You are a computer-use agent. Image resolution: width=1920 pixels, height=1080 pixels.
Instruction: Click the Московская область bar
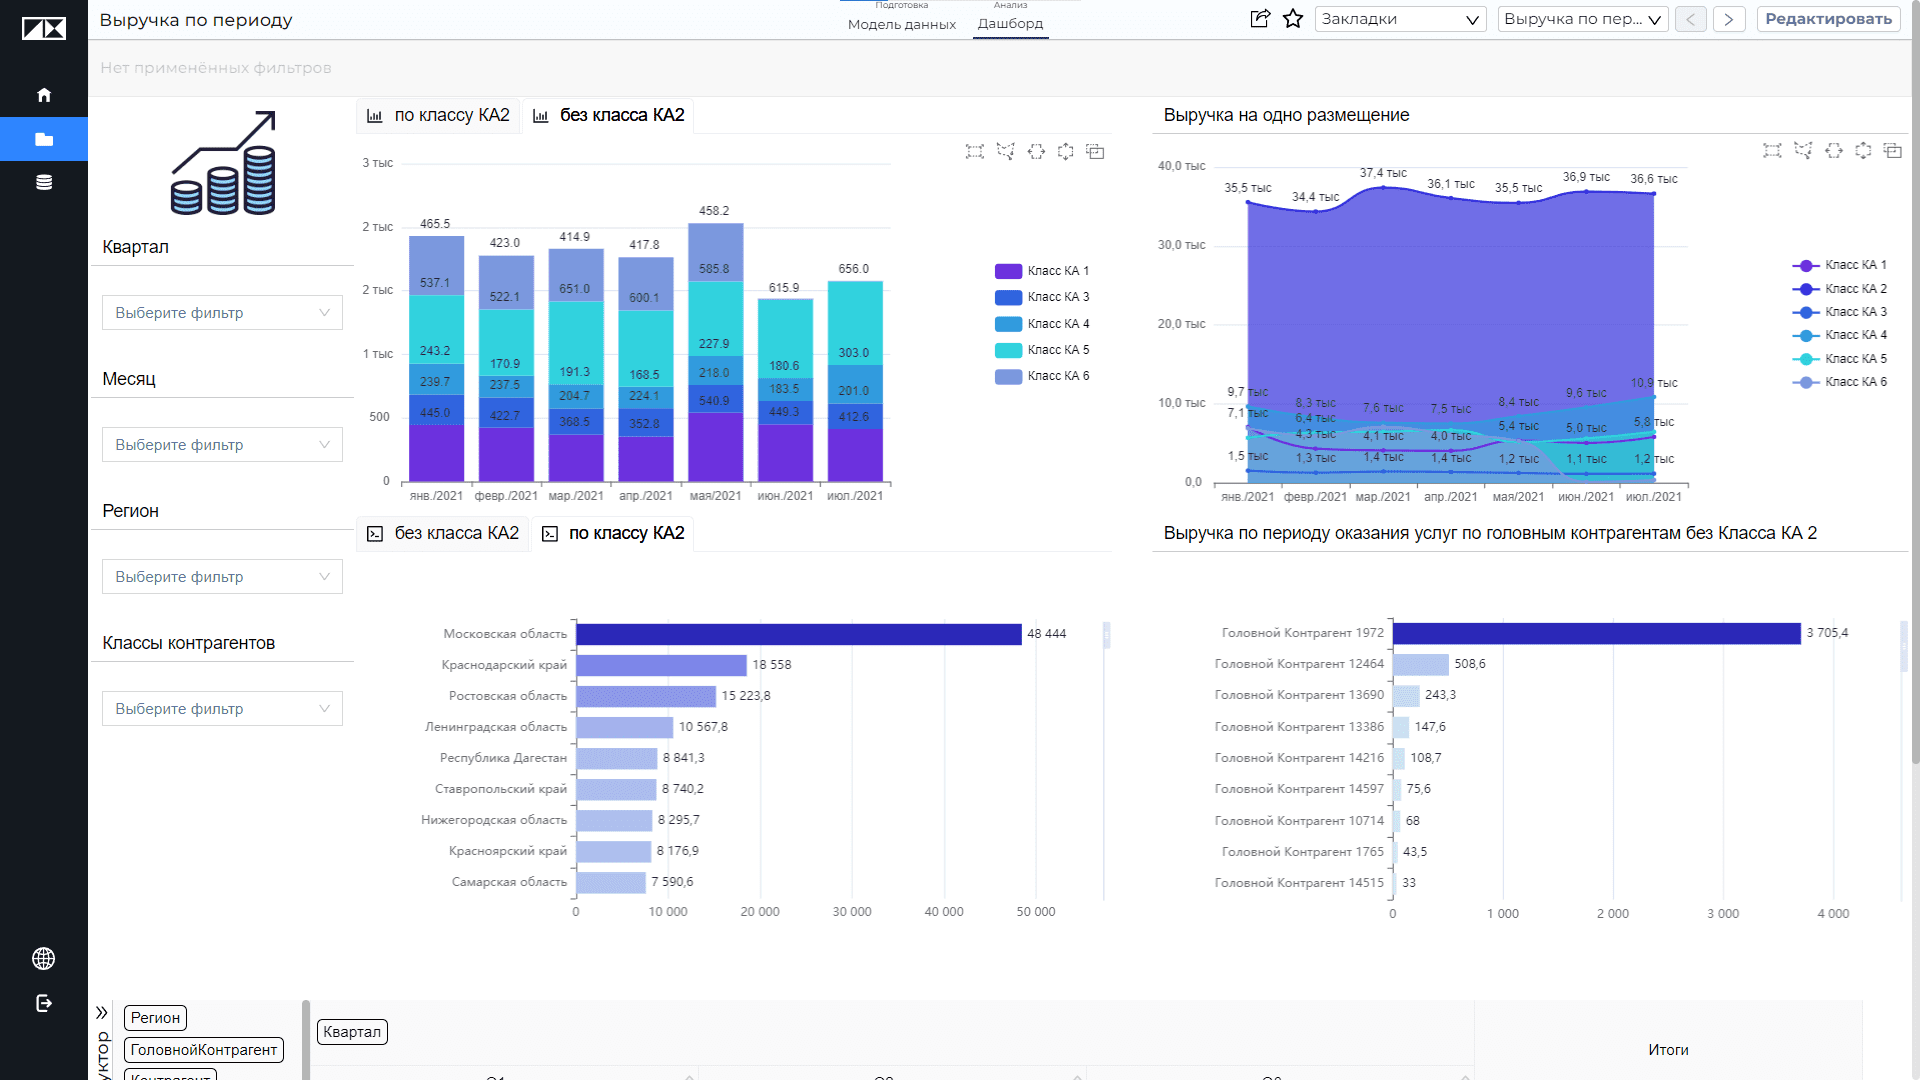[799, 634]
